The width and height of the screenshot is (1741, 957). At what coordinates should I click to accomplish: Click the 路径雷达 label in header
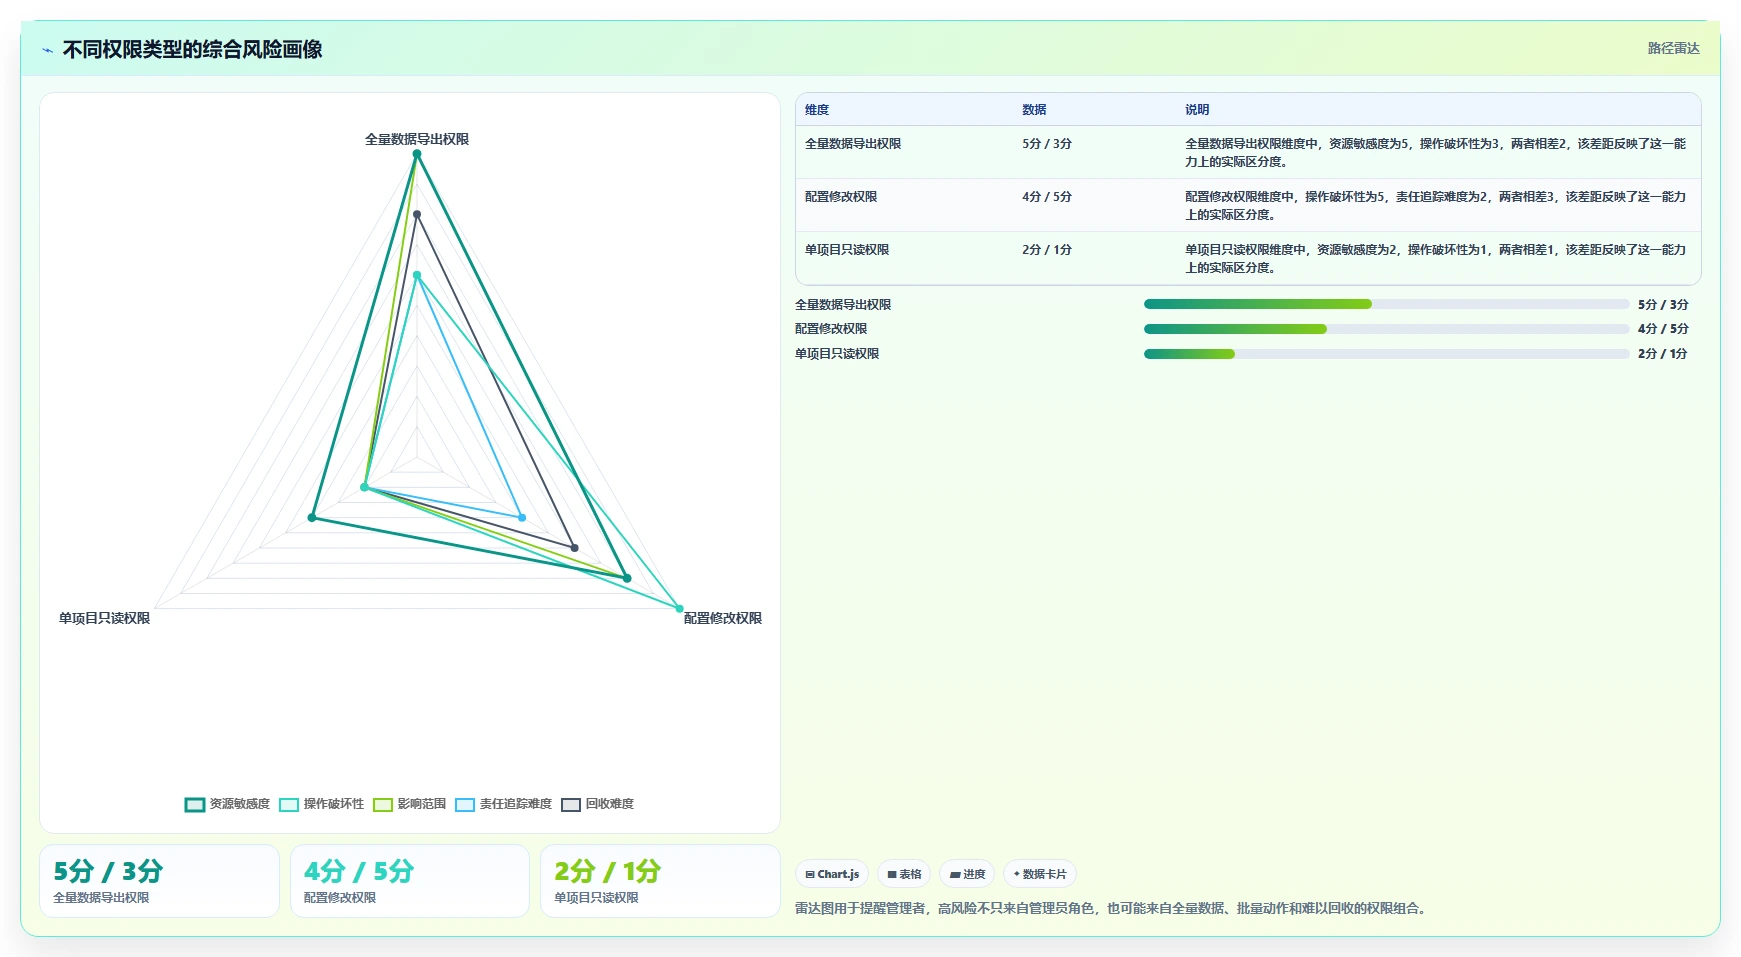1674,48
